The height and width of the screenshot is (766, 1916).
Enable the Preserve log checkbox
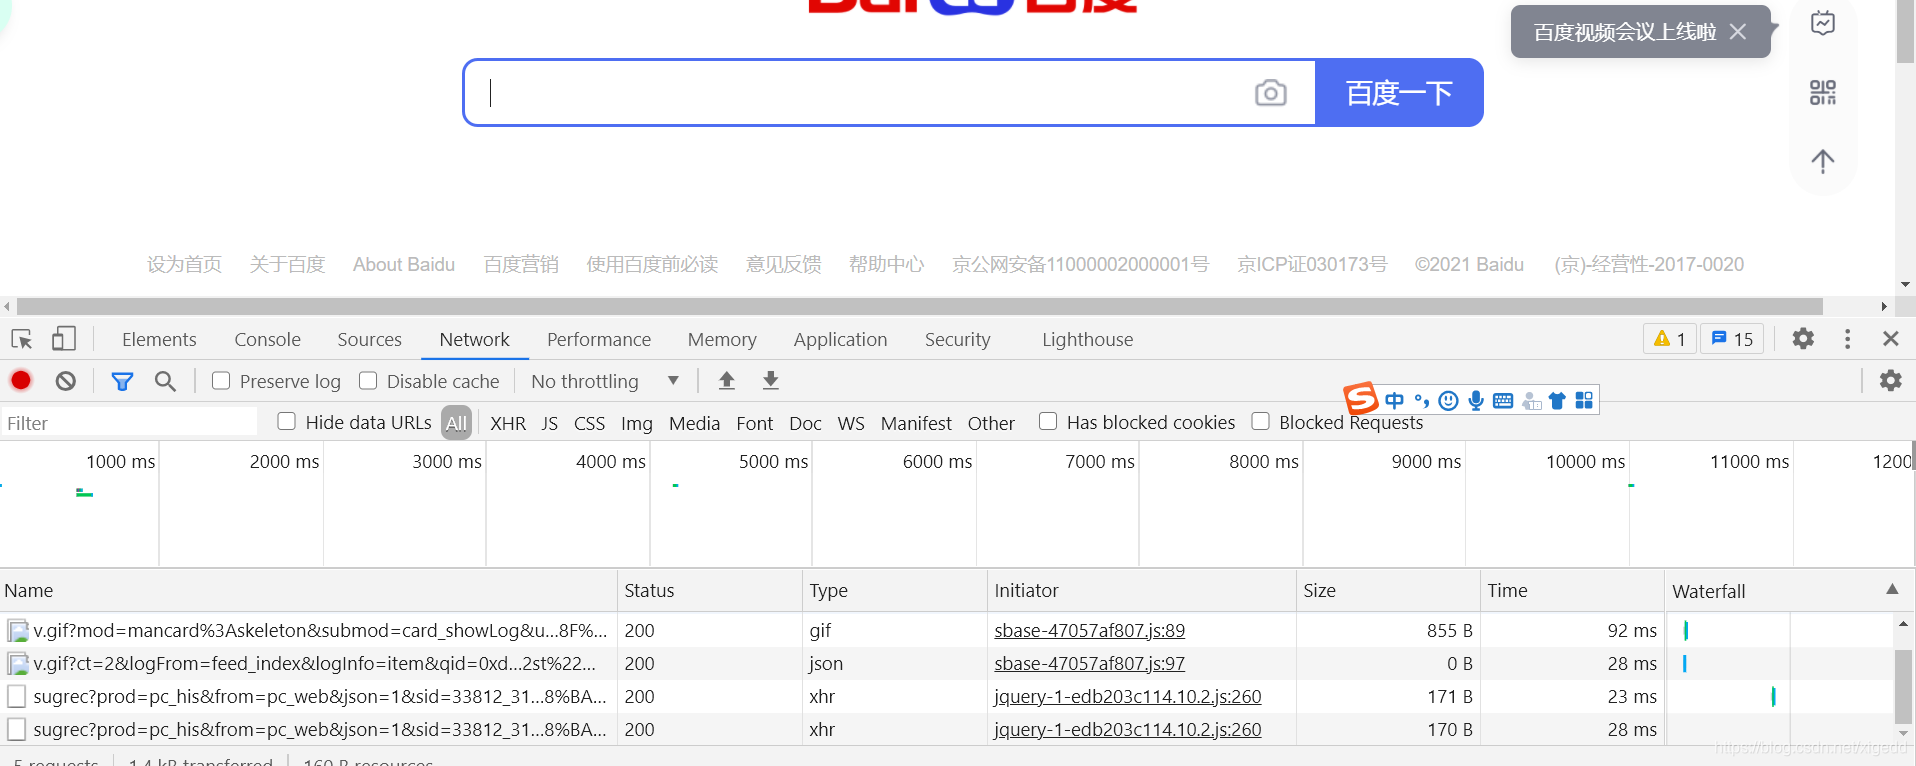click(221, 380)
